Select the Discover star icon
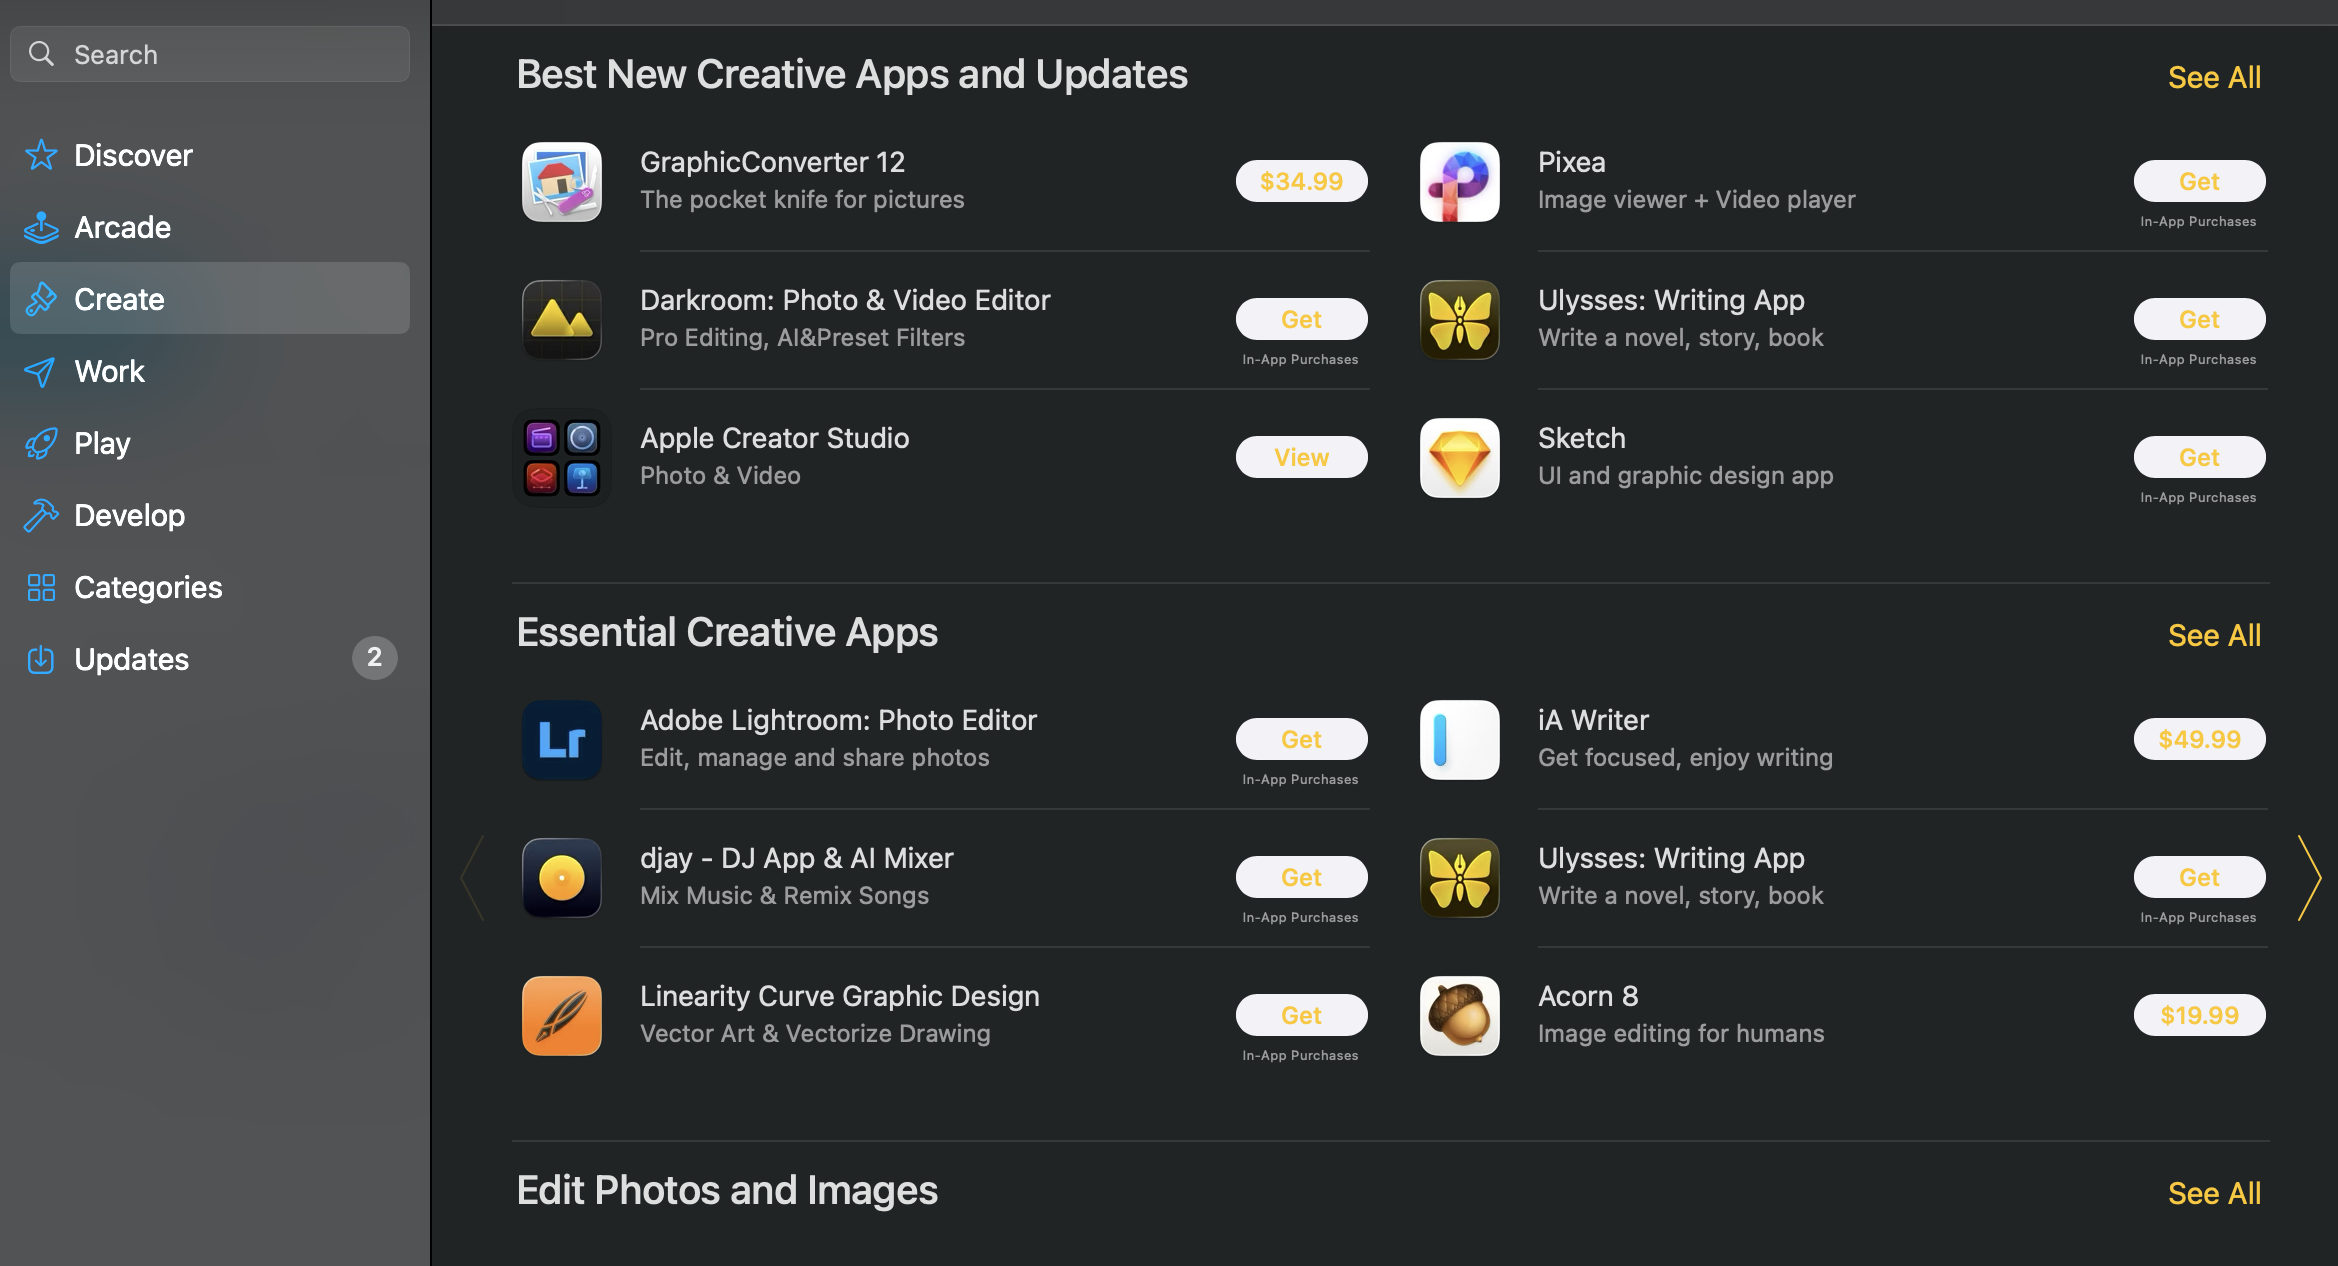2338x1266 pixels. (x=40, y=155)
